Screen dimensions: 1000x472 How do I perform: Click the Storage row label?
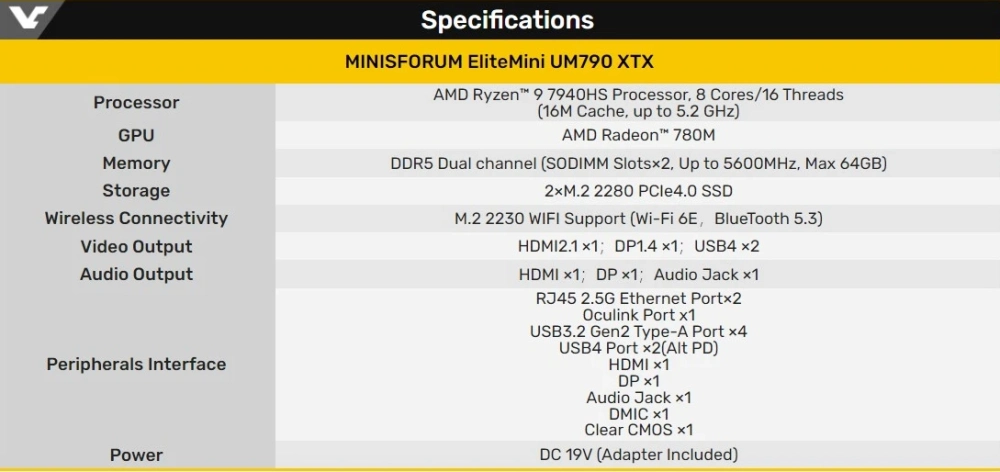pos(136,191)
